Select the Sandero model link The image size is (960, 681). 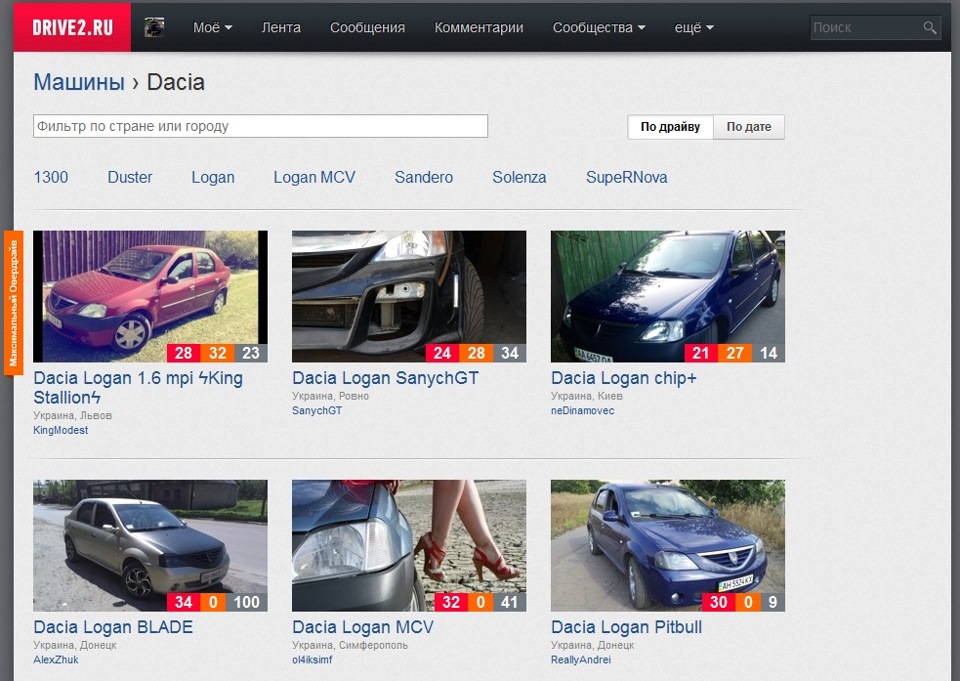(x=424, y=178)
